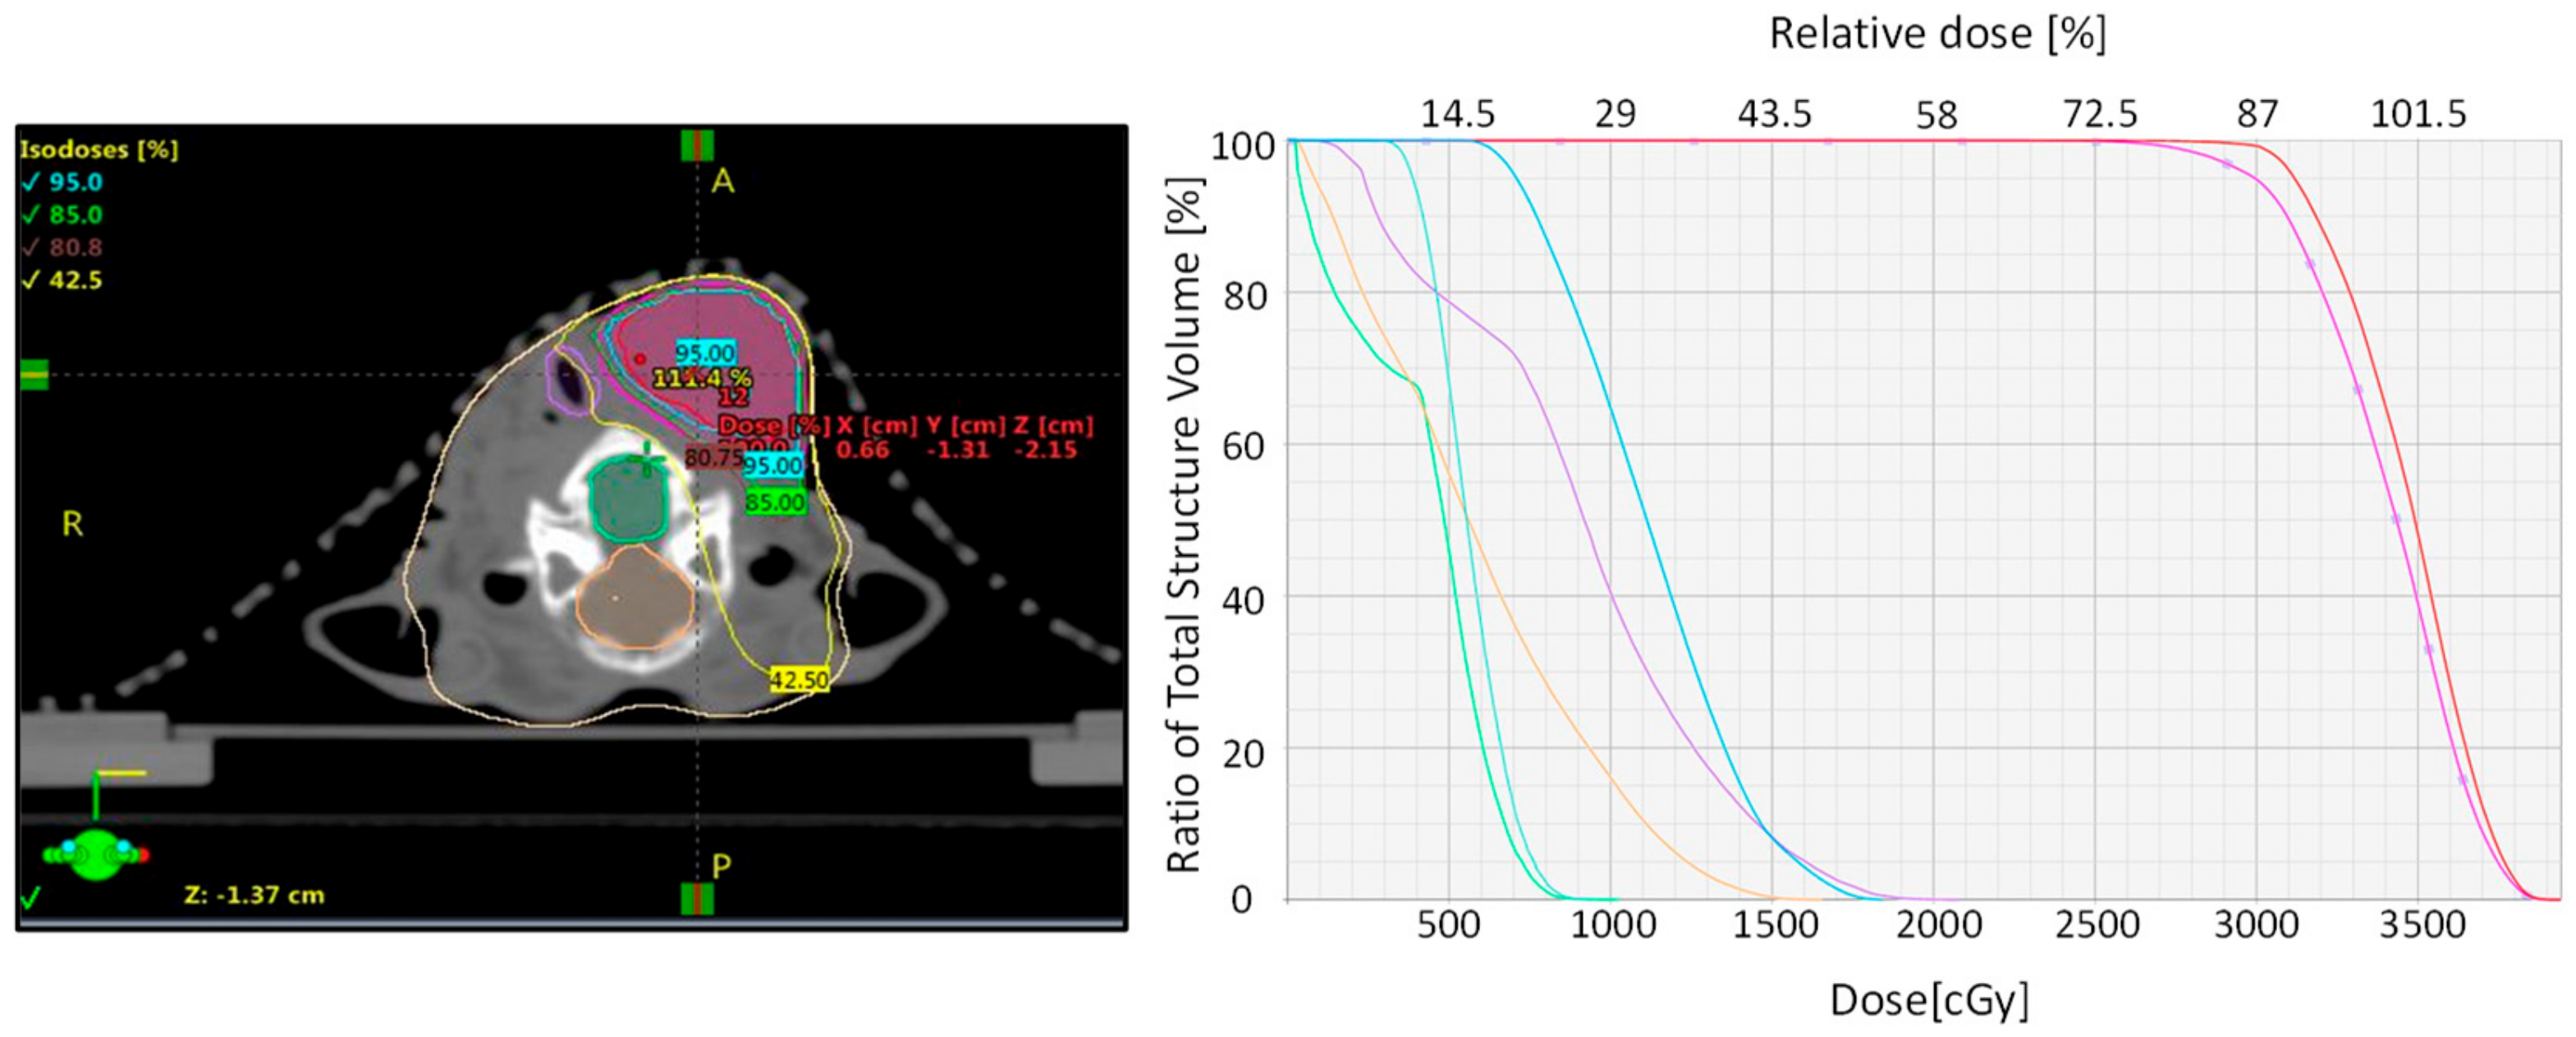2576x1037 pixels.
Task: Click the top crosshair handle marker
Action: click(697, 146)
